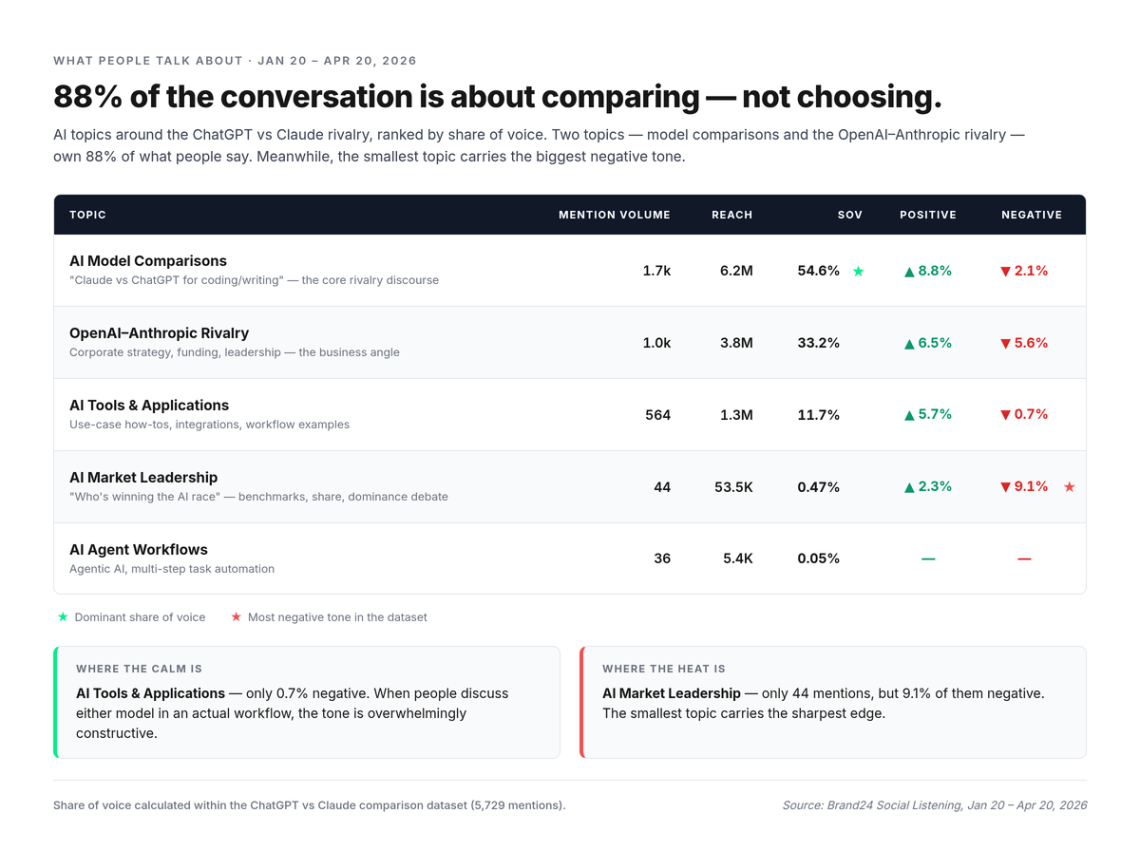This screenshot has width=1140, height=851.
Task: Select the Negative column header
Action: [1031, 215]
